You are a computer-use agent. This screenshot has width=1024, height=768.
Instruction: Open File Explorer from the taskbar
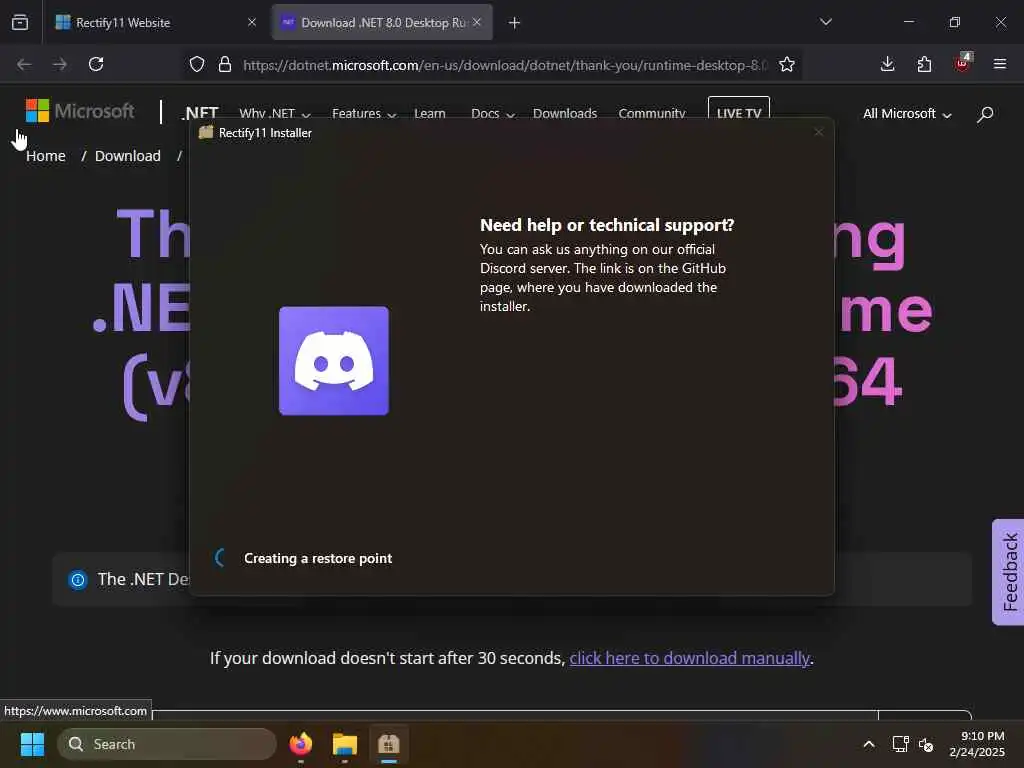345,744
